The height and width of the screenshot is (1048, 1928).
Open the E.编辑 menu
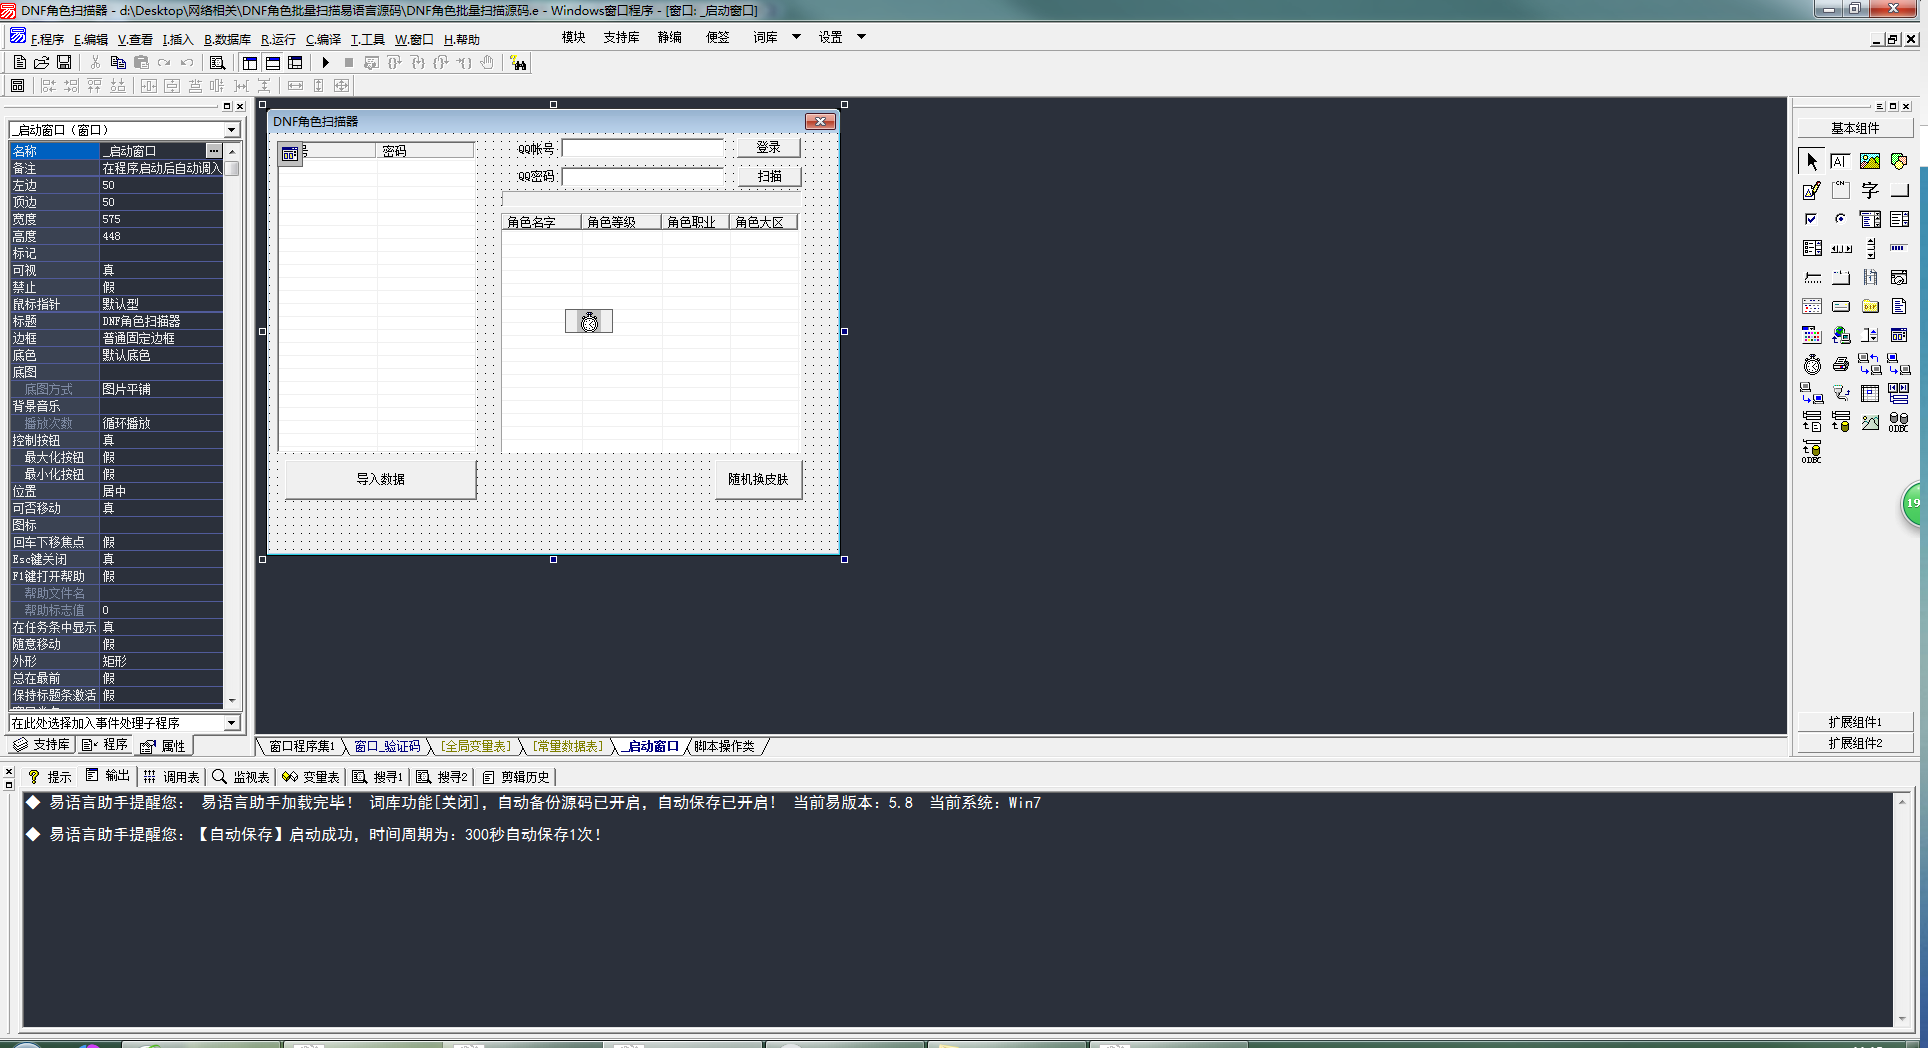(91, 40)
